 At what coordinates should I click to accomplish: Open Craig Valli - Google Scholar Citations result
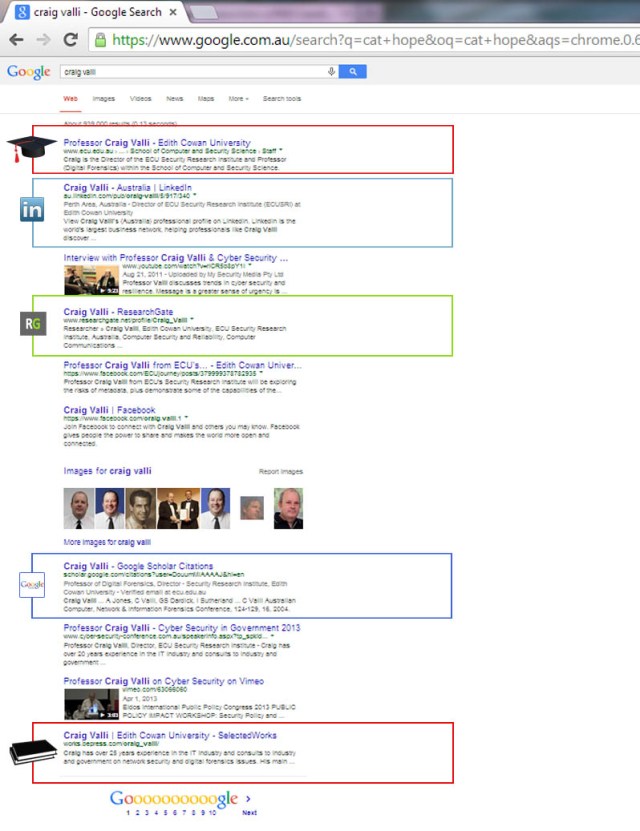pyautogui.click(x=138, y=566)
